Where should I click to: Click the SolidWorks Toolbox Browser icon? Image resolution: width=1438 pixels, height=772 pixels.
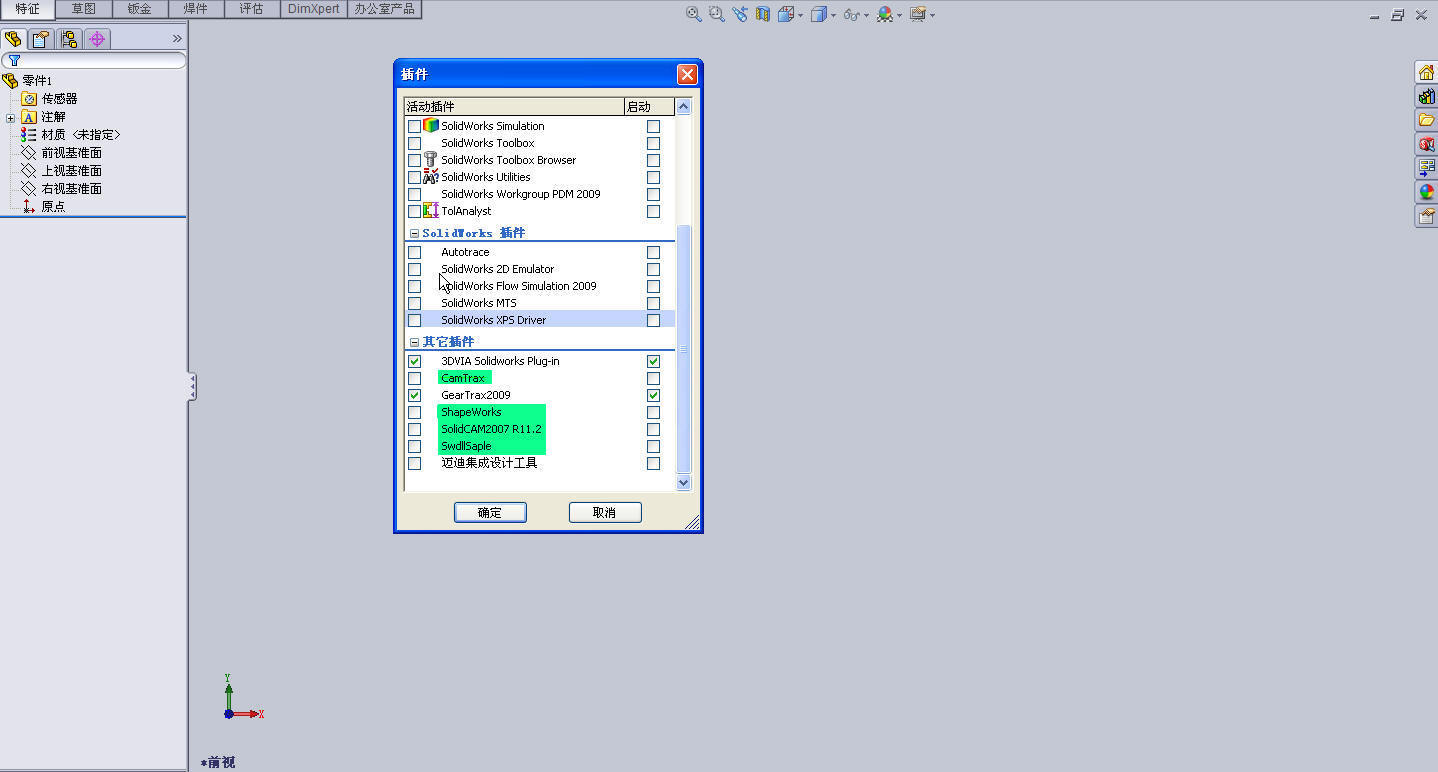(431, 159)
